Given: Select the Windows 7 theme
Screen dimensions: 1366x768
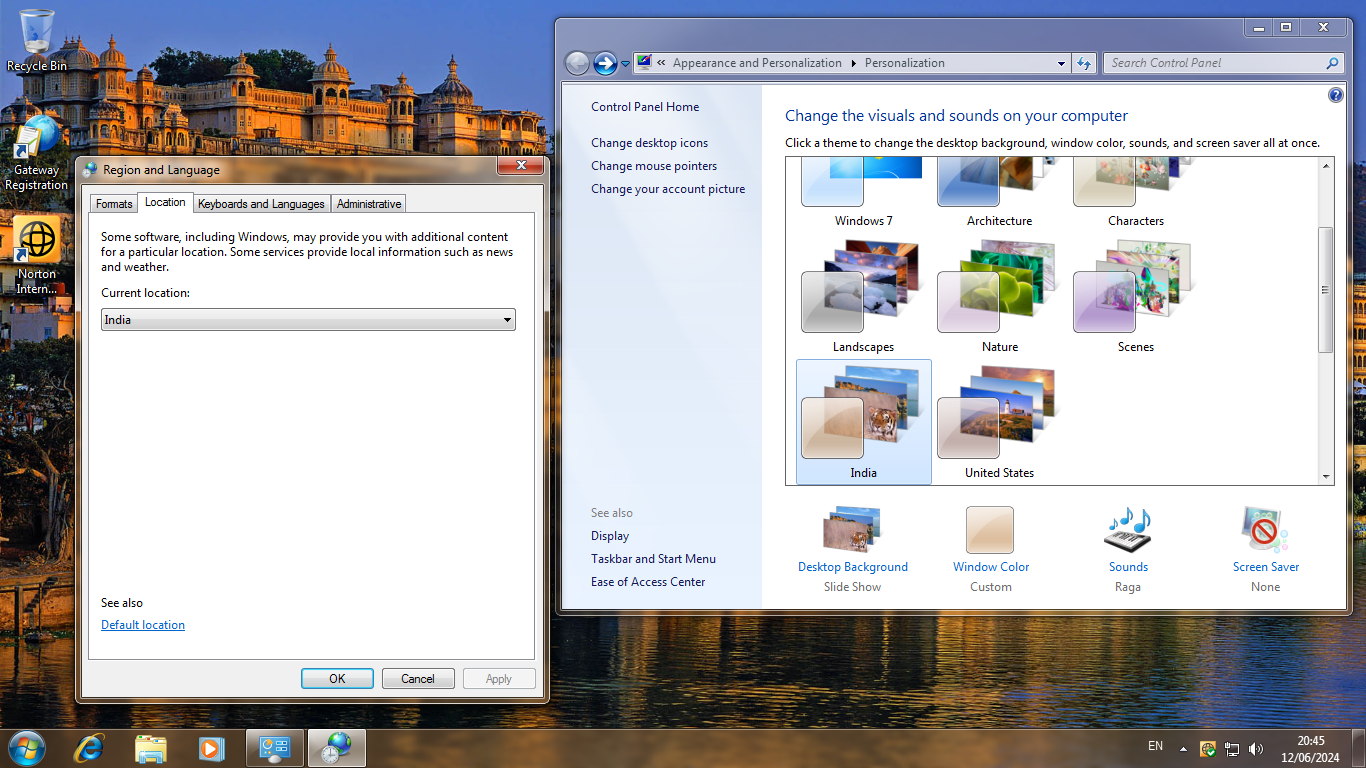Looking at the screenshot, I should [863, 192].
